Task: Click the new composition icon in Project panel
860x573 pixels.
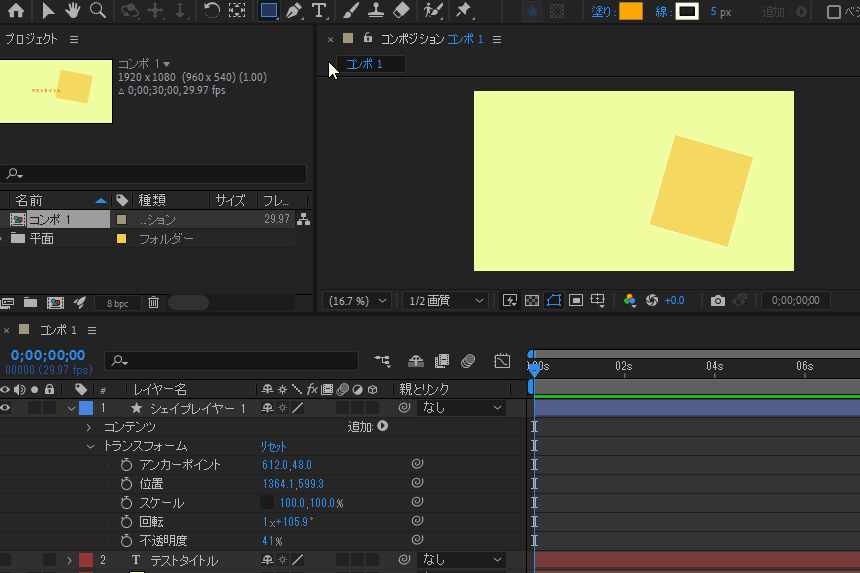Action: (55, 303)
